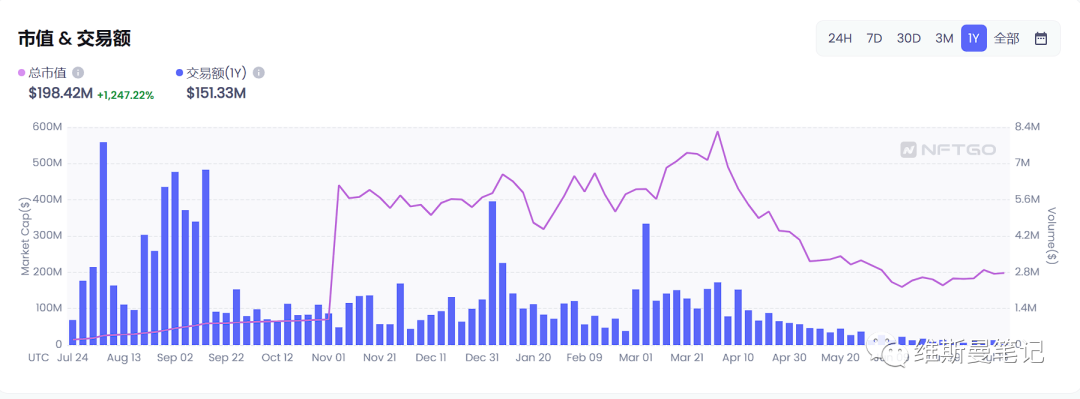This screenshot has height=399, width=1080.
Task: Click the purple 总市值 legend dot
Action: click(22, 72)
